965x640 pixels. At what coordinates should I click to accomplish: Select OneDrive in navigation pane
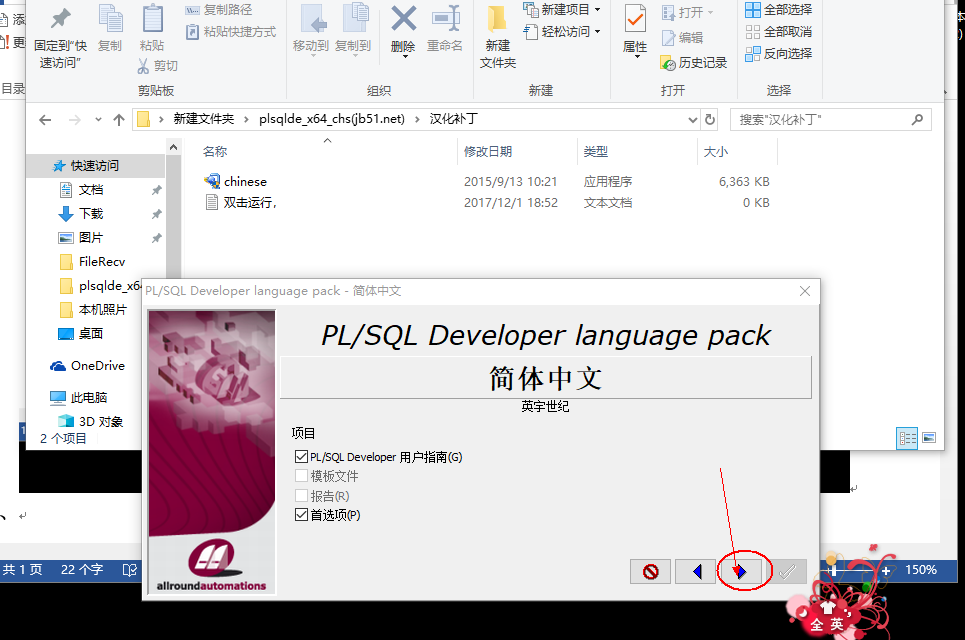pyautogui.click(x=97, y=366)
